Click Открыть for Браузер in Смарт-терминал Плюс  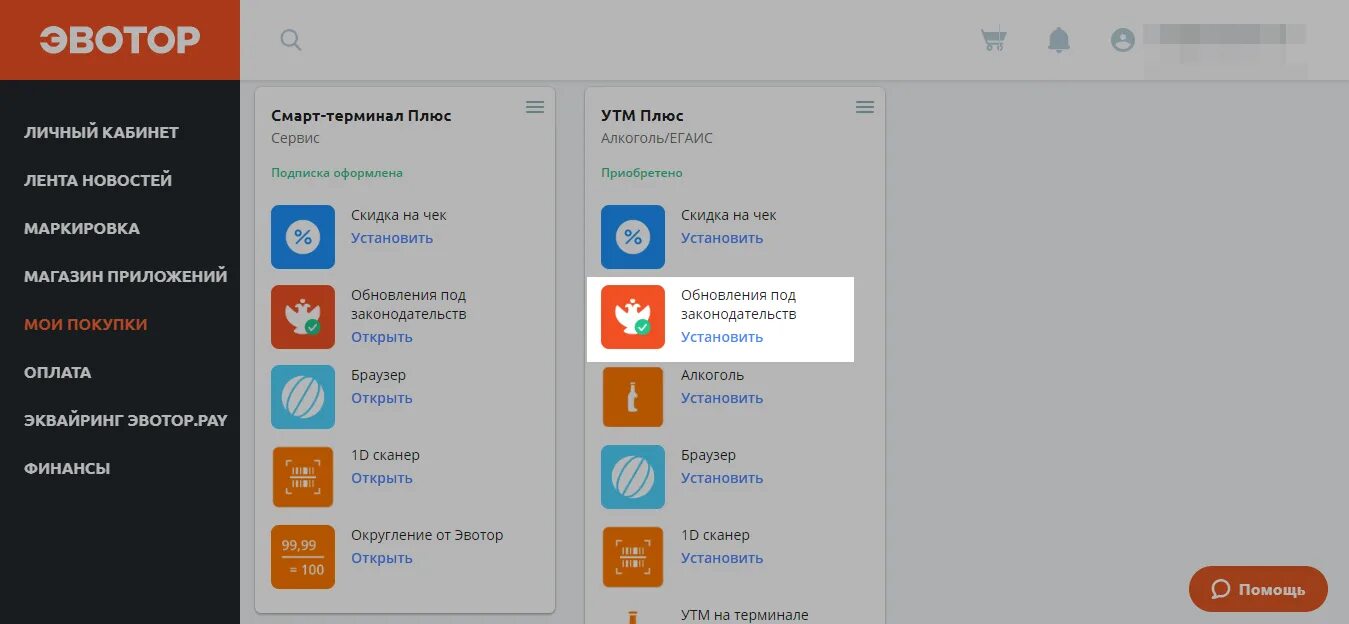pos(382,398)
